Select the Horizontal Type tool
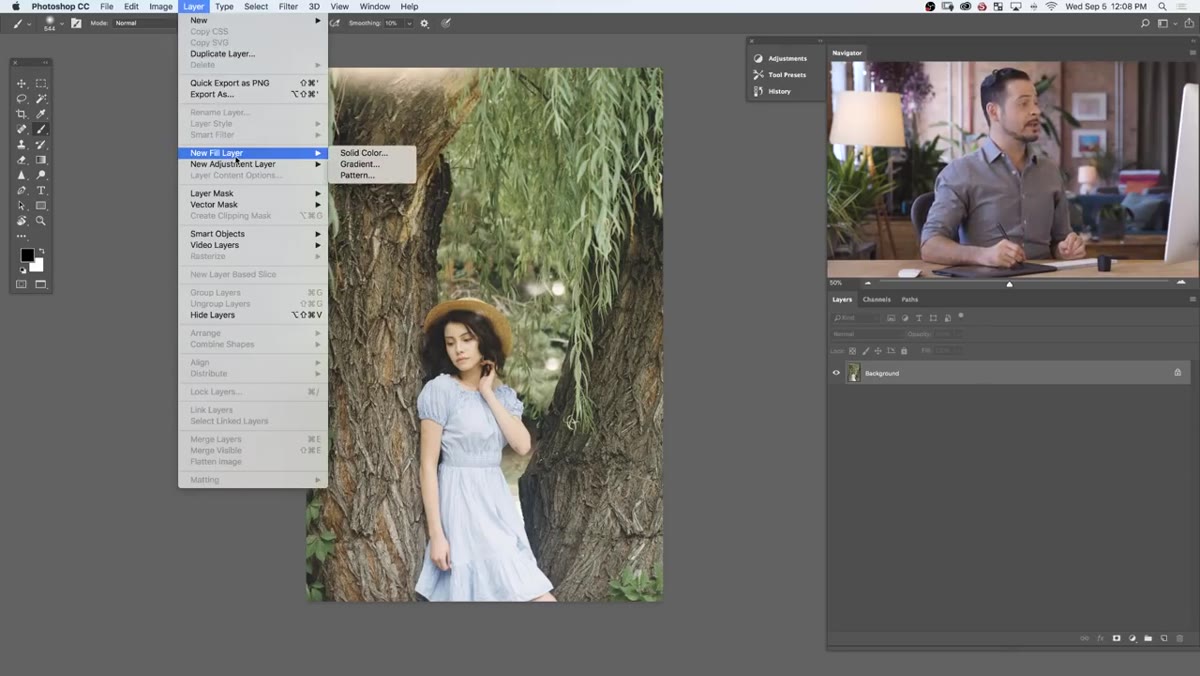The image size is (1200, 676). 41,190
